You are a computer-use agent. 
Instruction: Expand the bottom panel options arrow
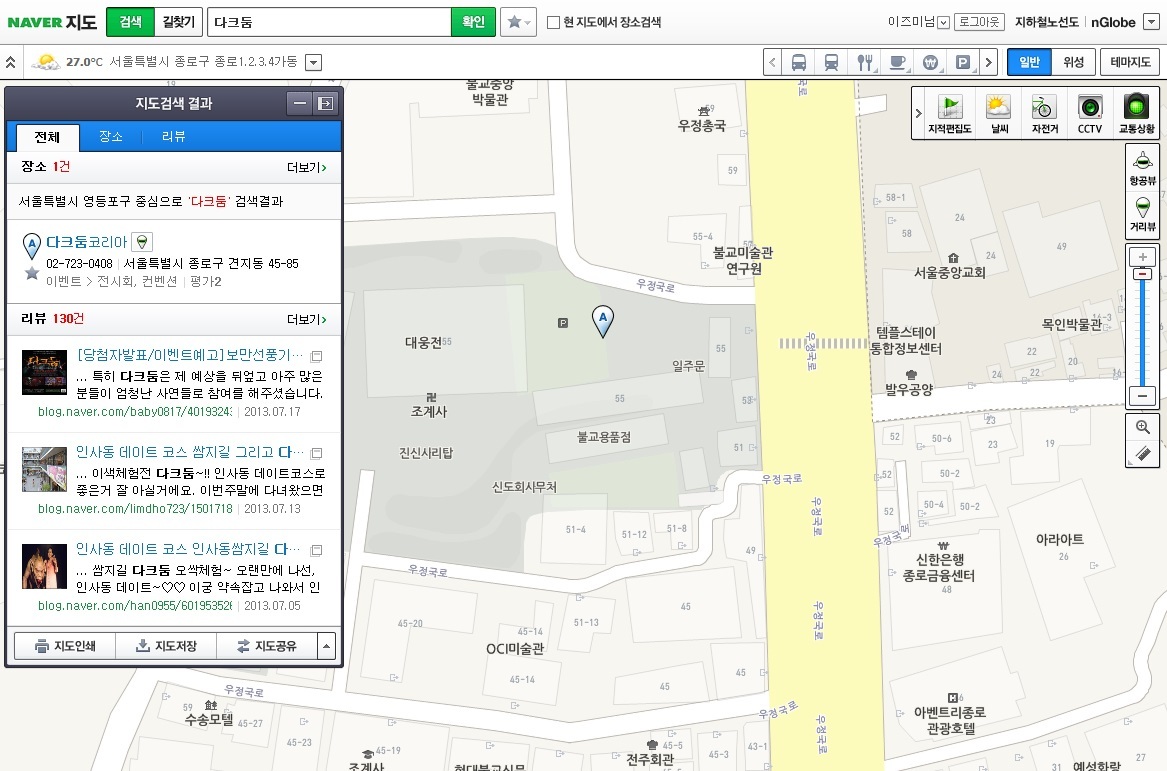pyautogui.click(x=326, y=646)
